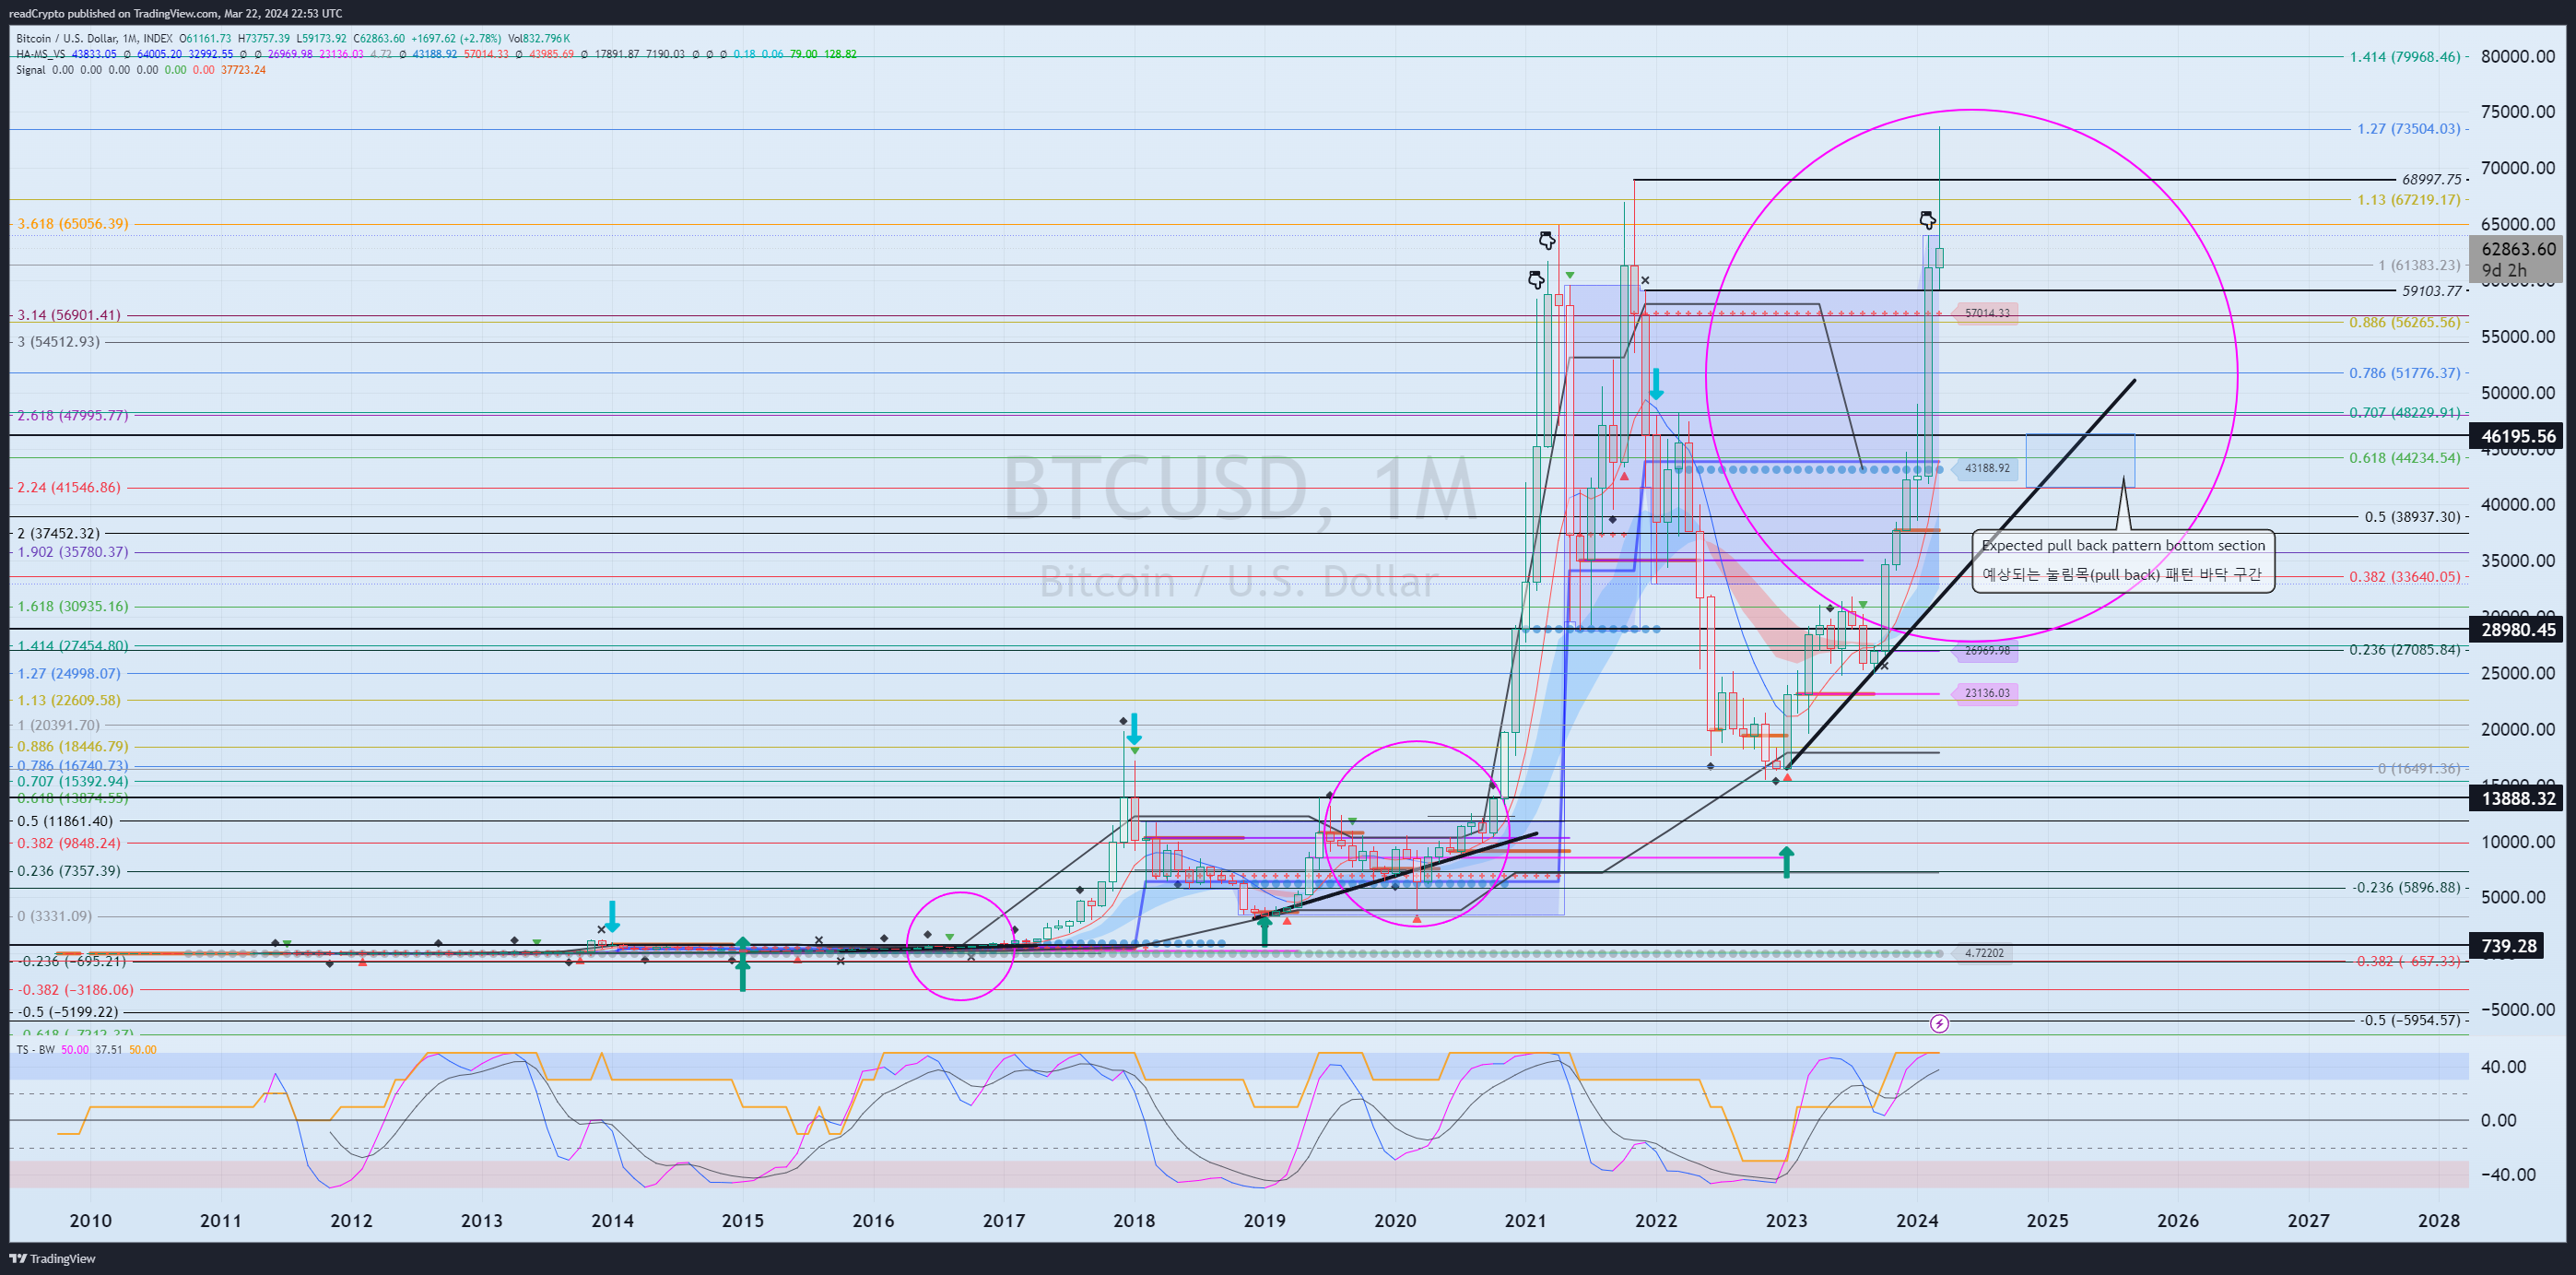Select the Signal indicator legend
This screenshot has width=2576, height=1275.
[31, 70]
